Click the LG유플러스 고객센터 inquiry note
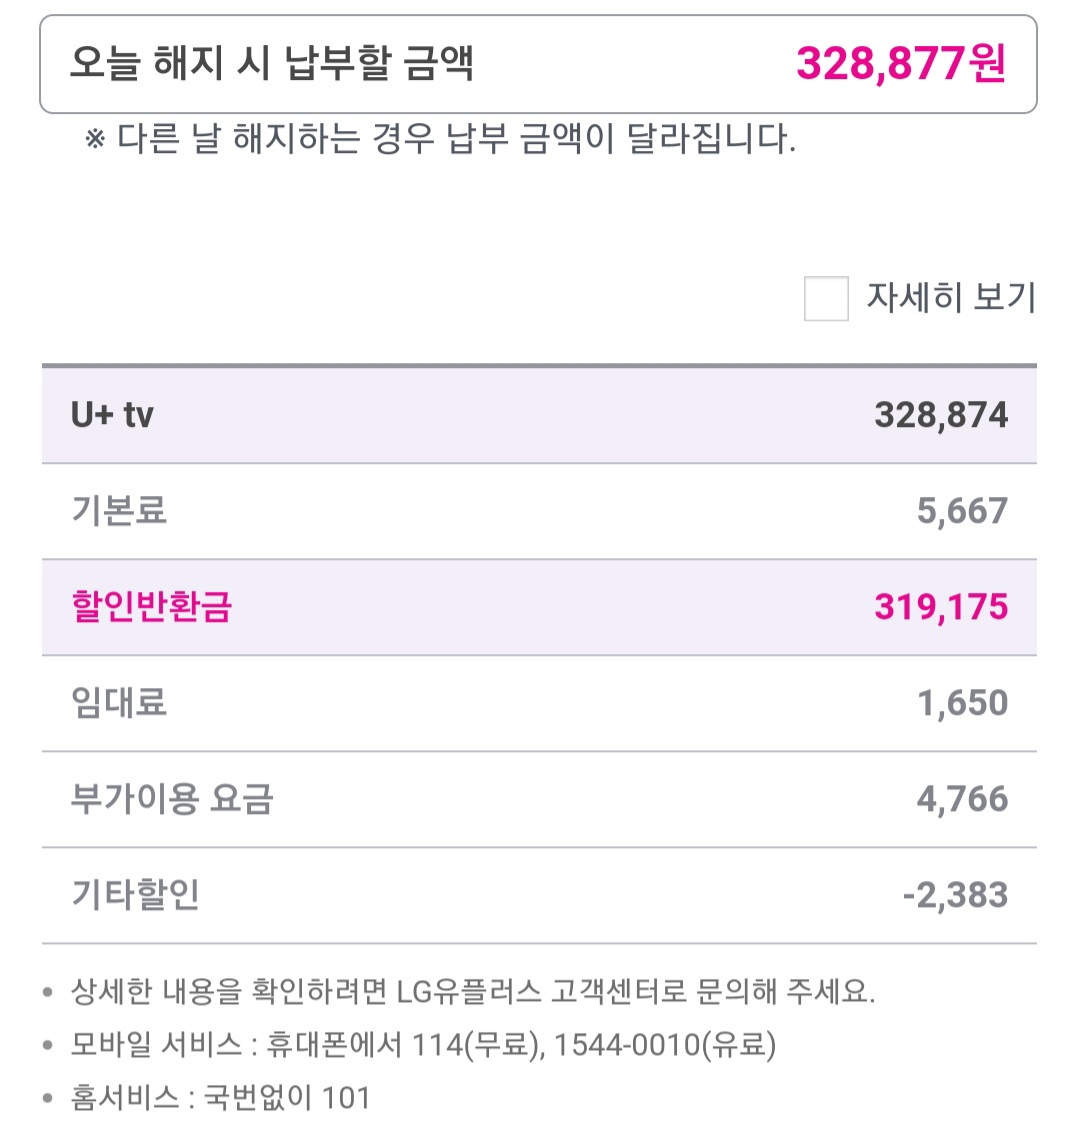 (472, 992)
